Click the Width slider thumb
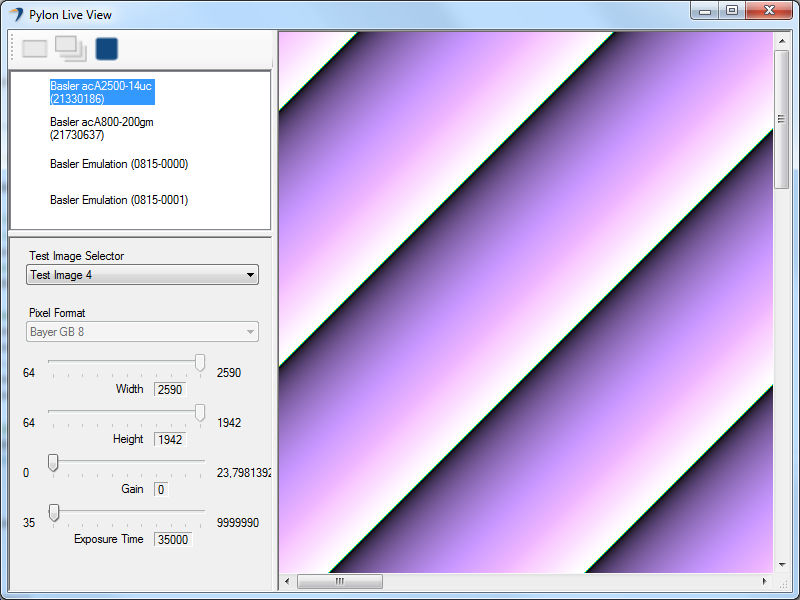The image size is (800, 600). (200, 363)
